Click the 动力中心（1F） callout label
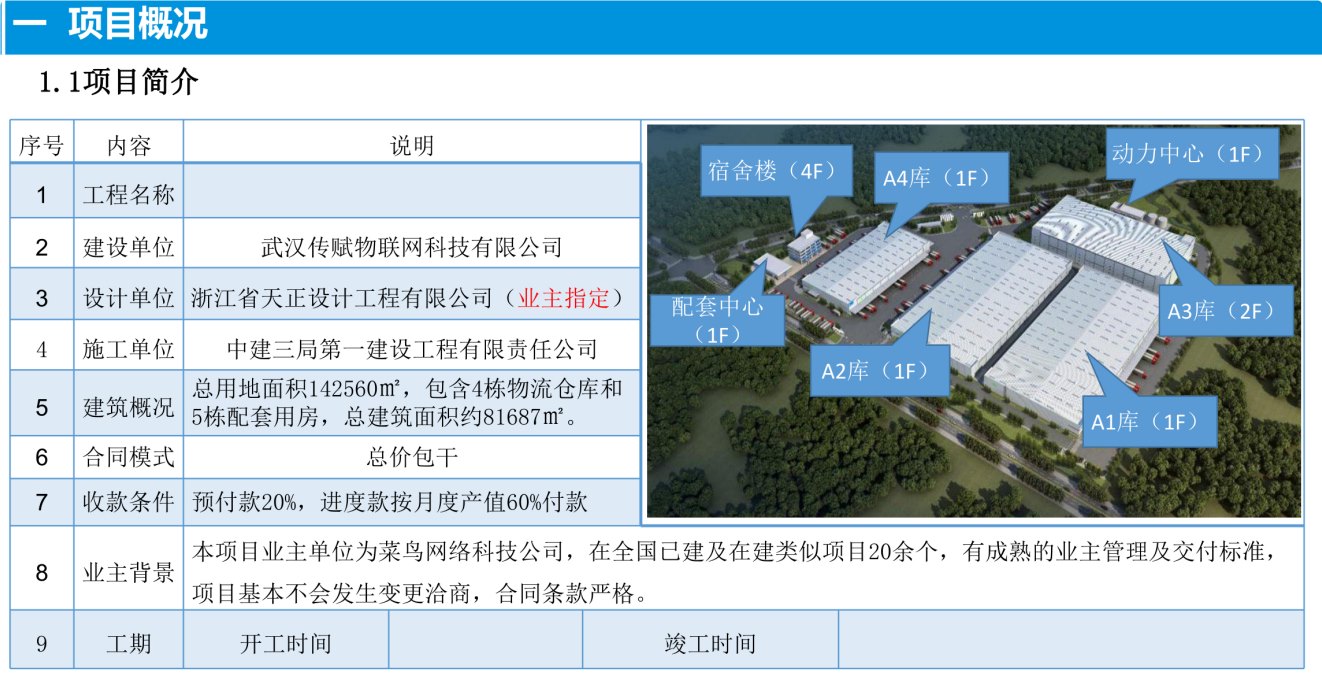Screen dimensions: 1322x683 coord(1193,154)
